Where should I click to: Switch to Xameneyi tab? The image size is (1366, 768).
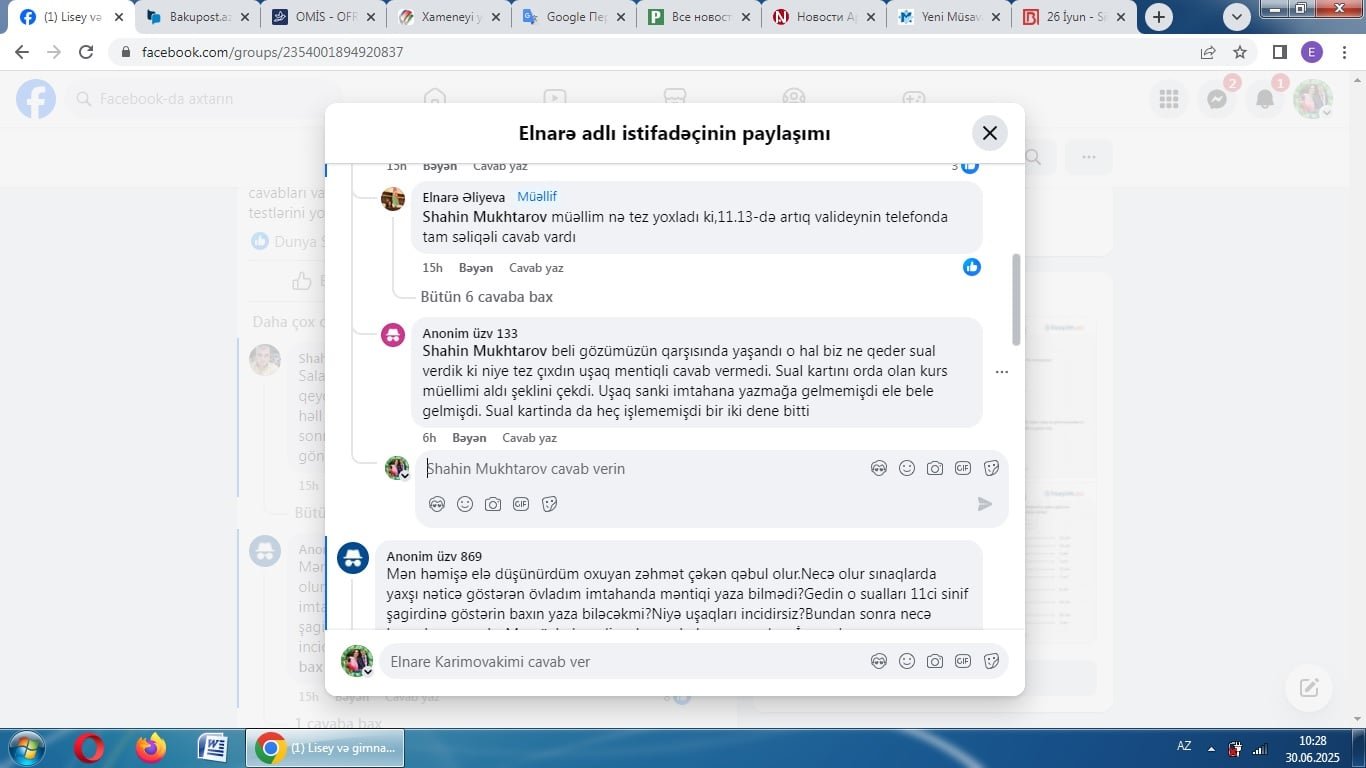tap(447, 17)
